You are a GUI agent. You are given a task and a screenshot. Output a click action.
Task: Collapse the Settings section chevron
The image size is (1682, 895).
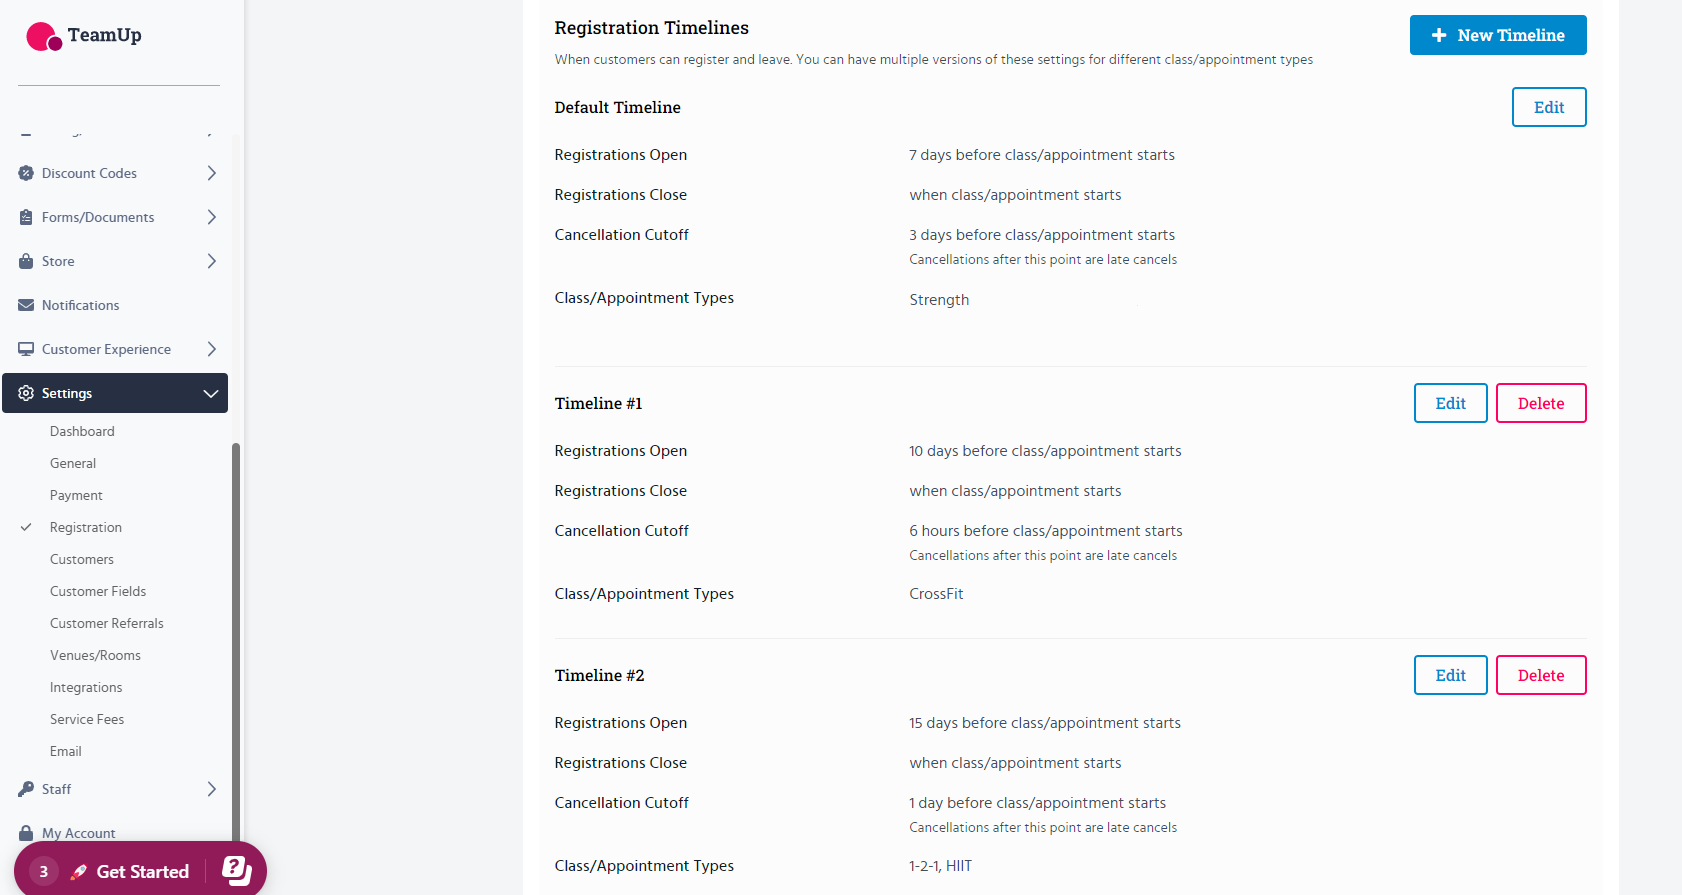(x=211, y=393)
